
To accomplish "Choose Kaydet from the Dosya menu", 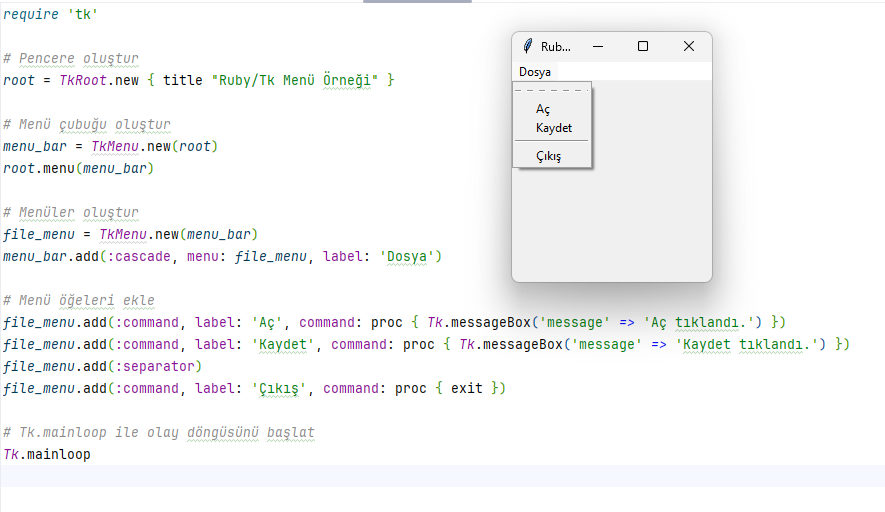I will (x=553, y=128).
